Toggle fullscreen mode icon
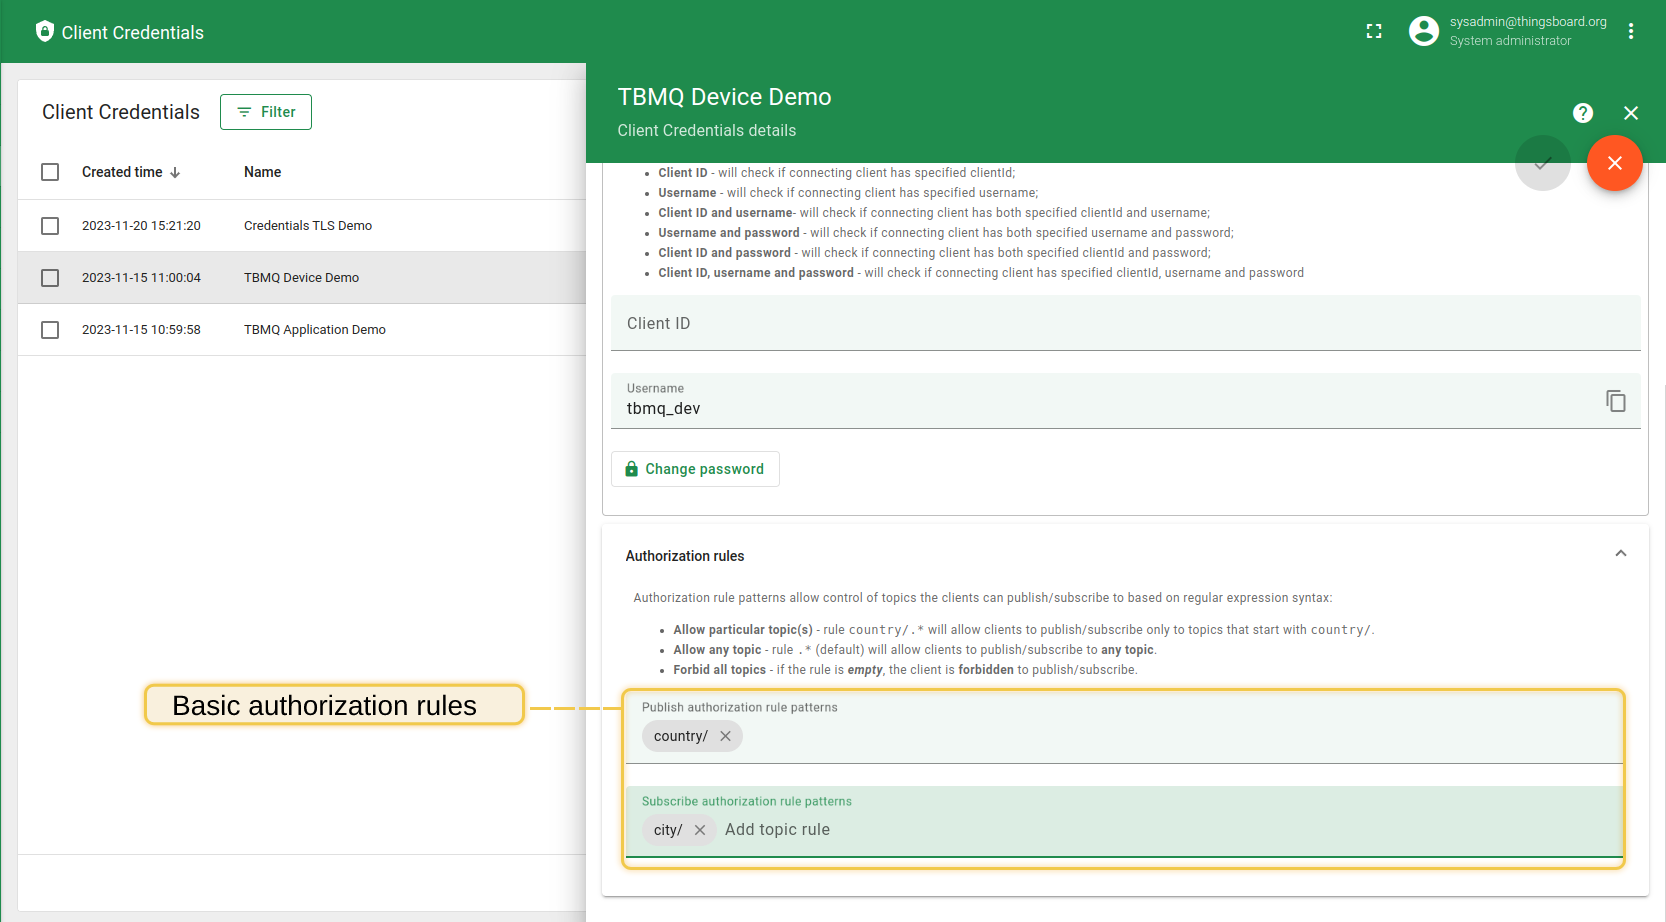This screenshot has width=1666, height=922. click(x=1374, y=32)
